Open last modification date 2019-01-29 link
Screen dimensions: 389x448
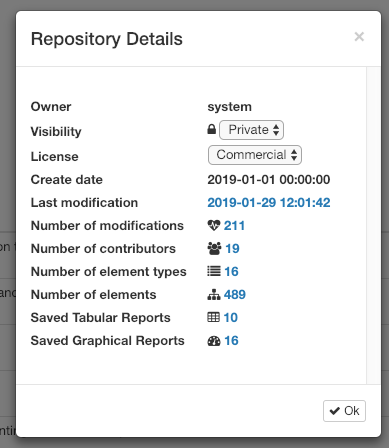click(269, 202)
